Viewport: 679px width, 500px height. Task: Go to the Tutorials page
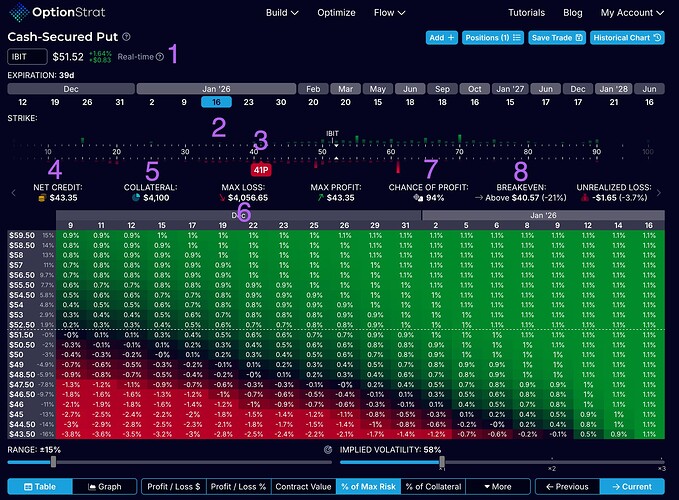526,13
